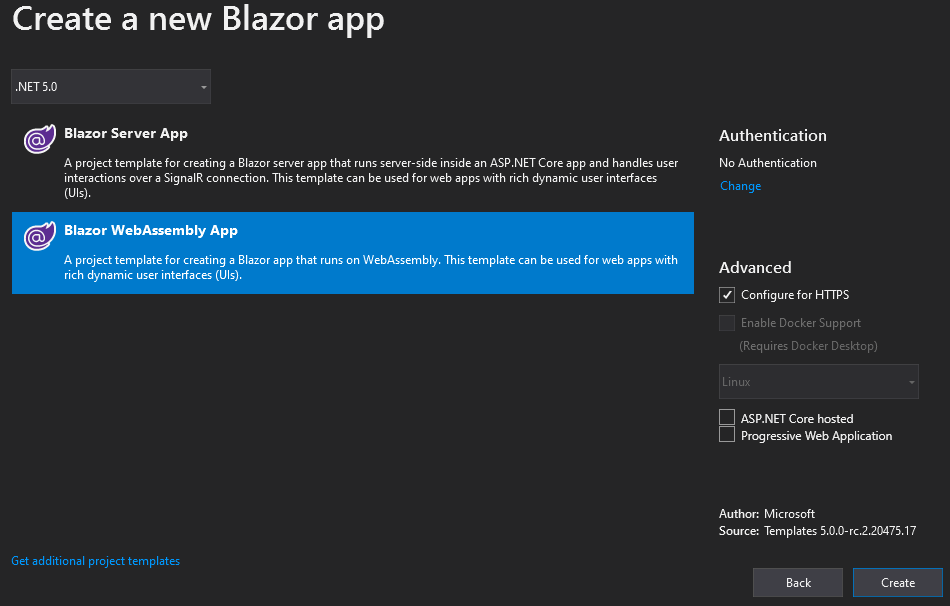The image size is (950, 606).
Task: Open the .NET 5.0 framework dropdown
Action: pyautogui.click(x=111, y=87)
